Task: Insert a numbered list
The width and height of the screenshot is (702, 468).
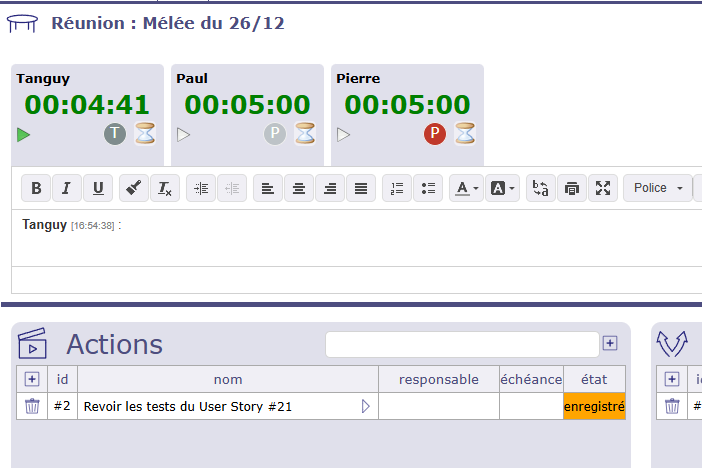Action: click(397, 188)
